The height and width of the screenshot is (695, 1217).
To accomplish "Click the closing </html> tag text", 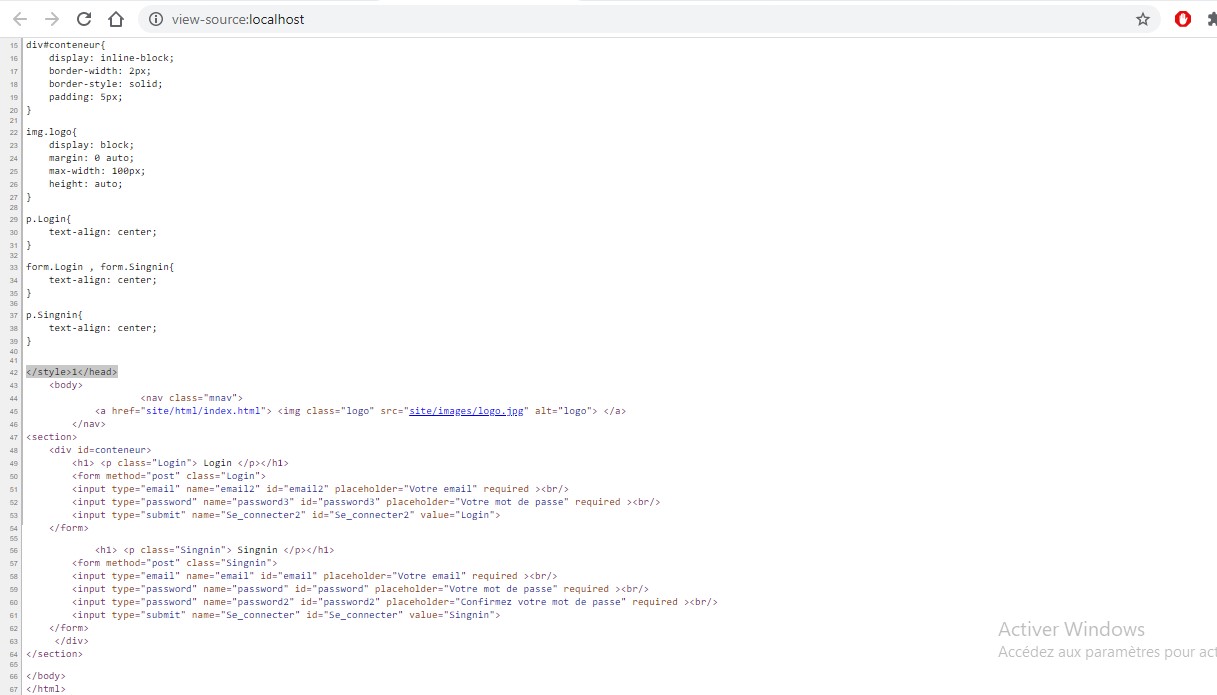I will (46, 688).
